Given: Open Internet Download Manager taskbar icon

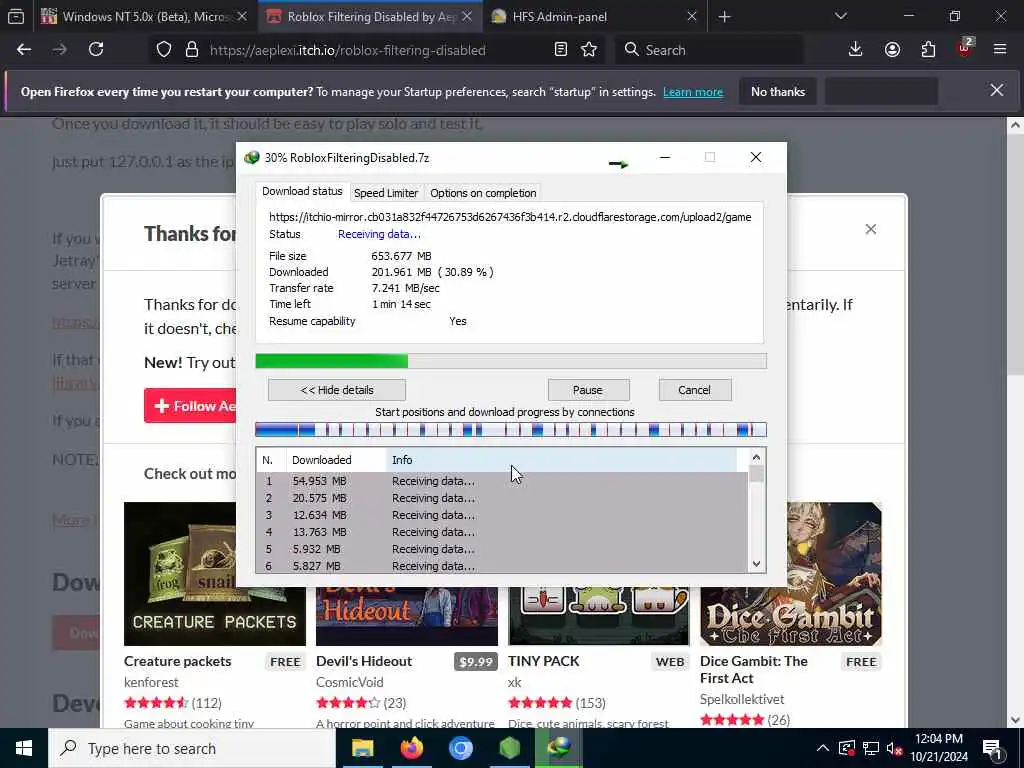Looking at the screenshot, I should [559, 748].
